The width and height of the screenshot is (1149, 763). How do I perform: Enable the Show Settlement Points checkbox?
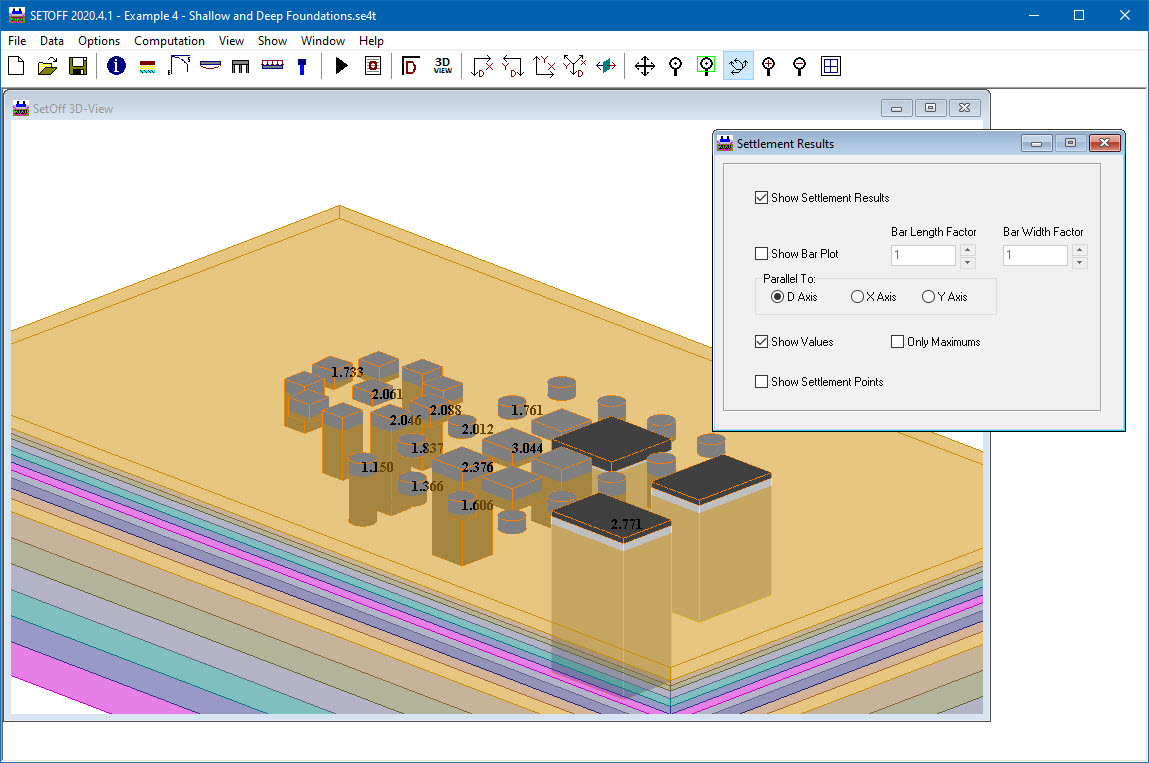point(762,382)
